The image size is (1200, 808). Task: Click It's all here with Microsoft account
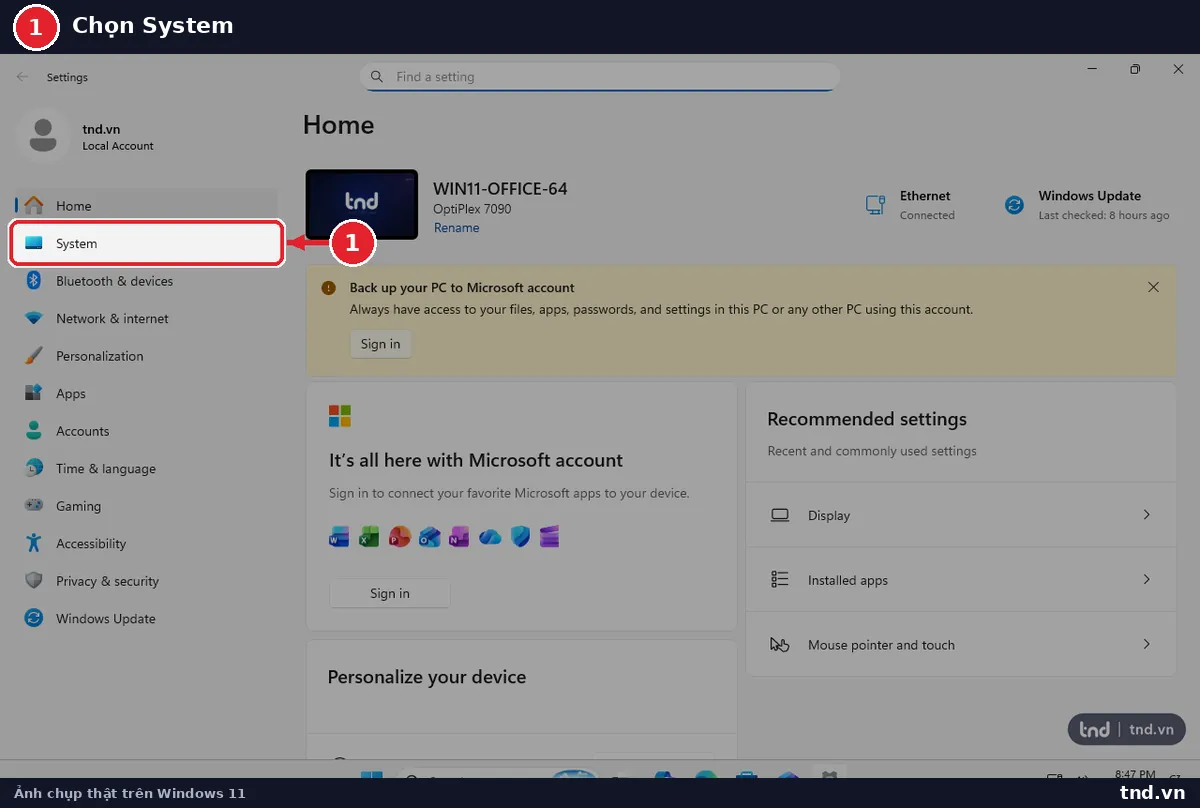point(476,461)
